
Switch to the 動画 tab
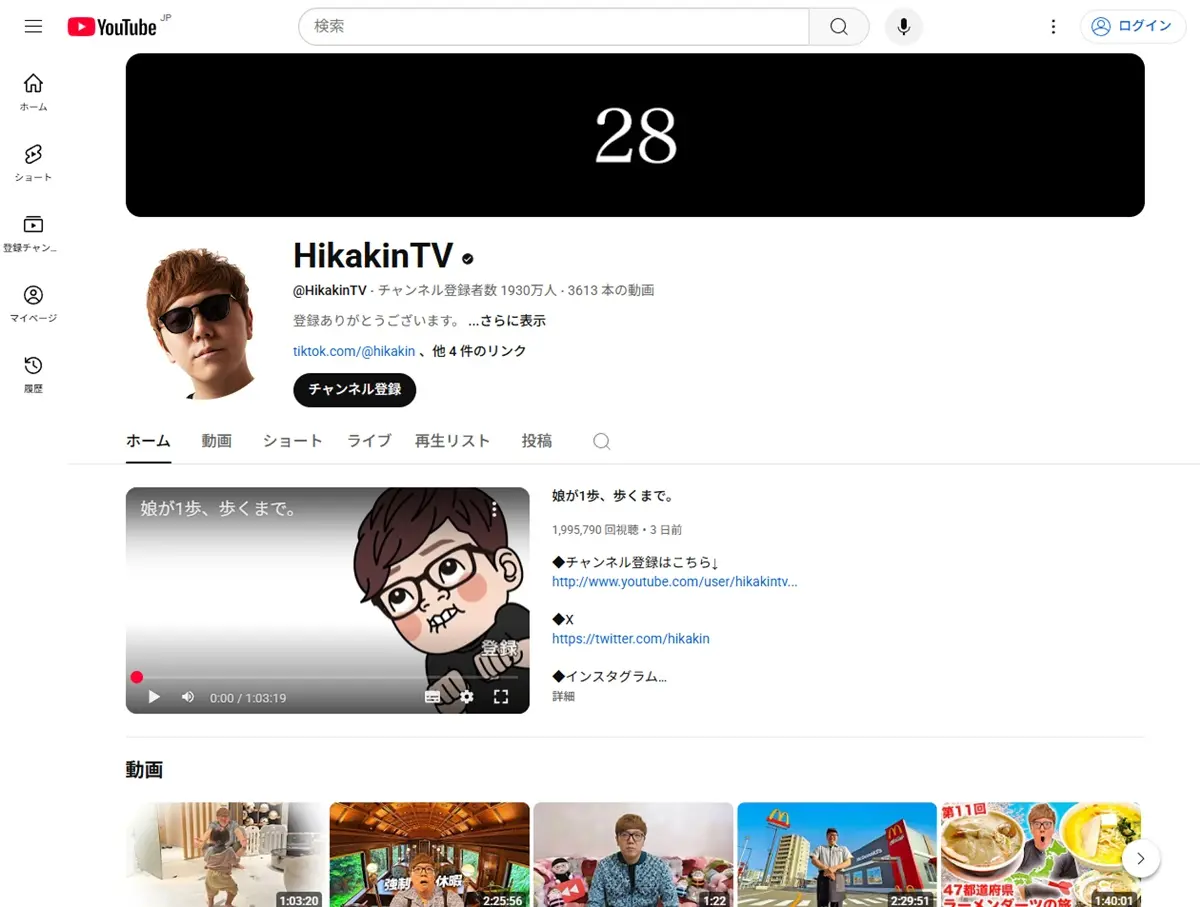[x=216, y=440]
